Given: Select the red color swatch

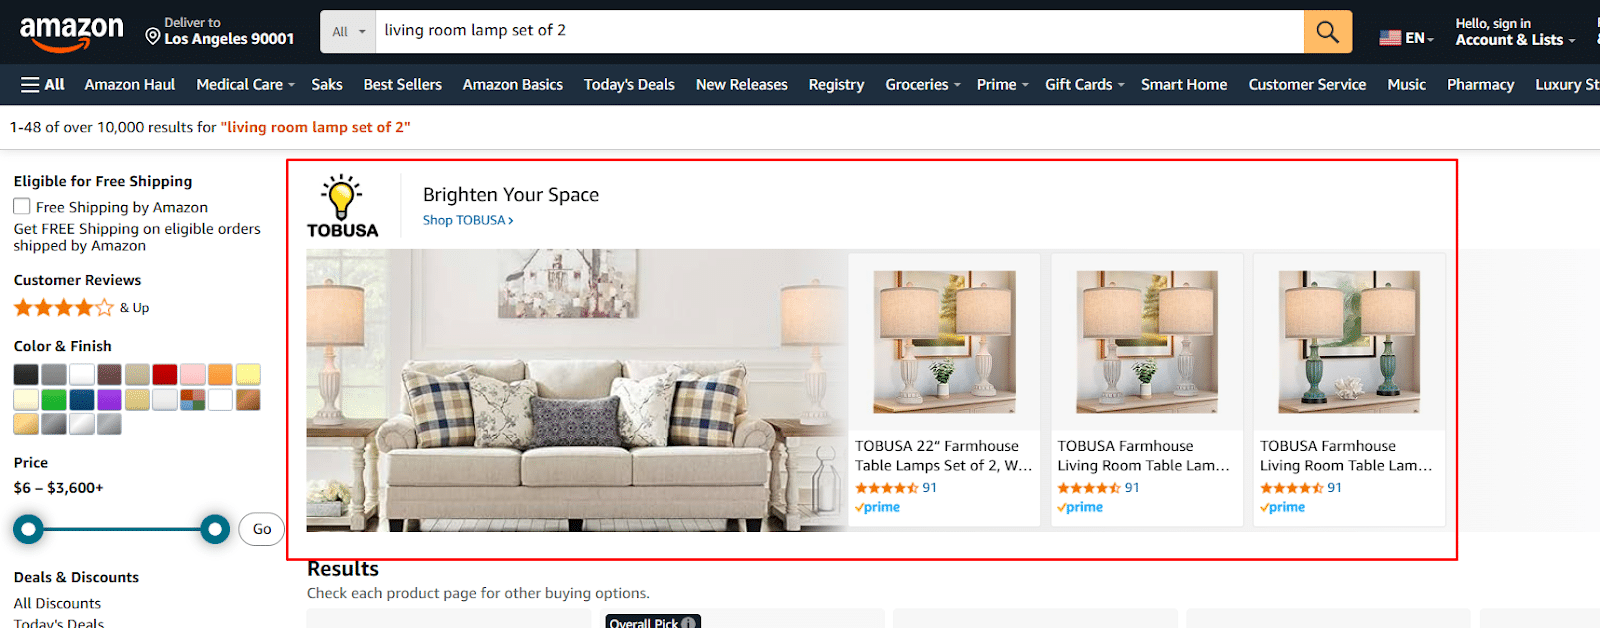Looking at the screenshot, I should tap(165, 374).
